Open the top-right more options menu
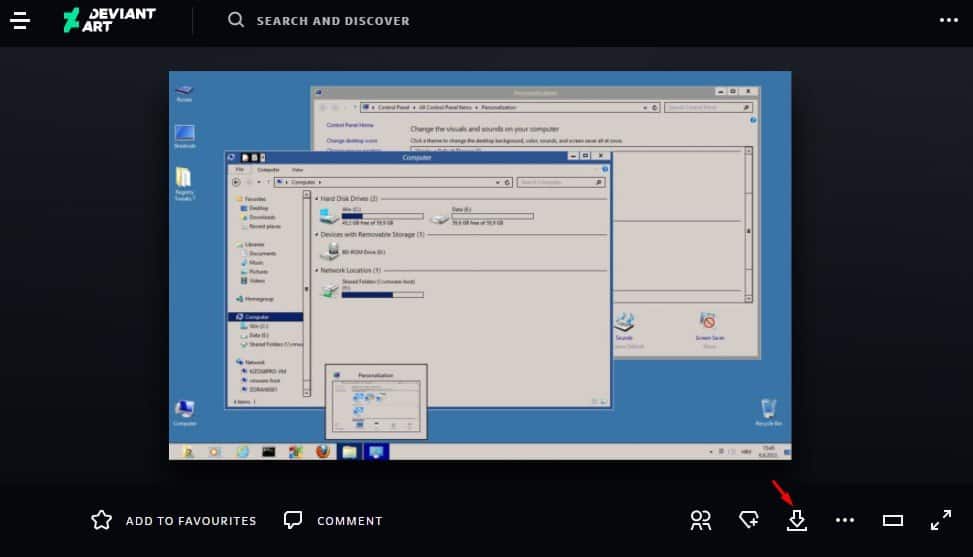The width and height of the screenshot is (973, 557). point(949,20)
